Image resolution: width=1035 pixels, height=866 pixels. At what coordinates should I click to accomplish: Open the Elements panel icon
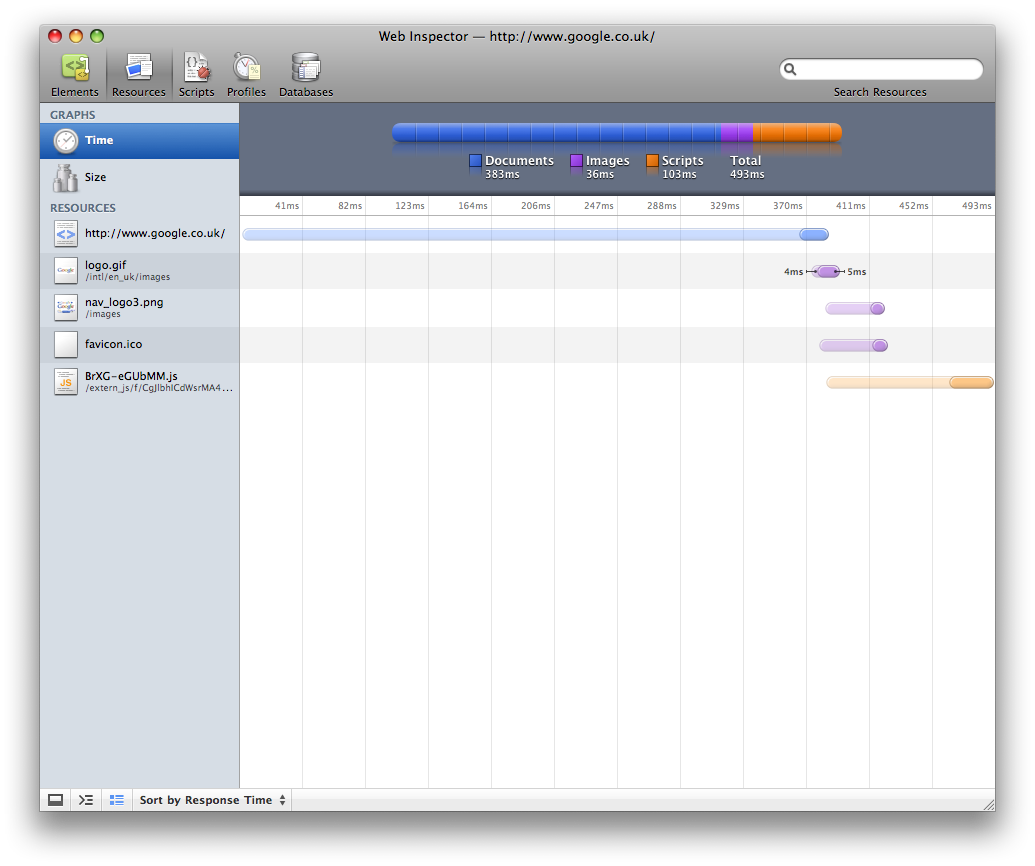(75, 68)
